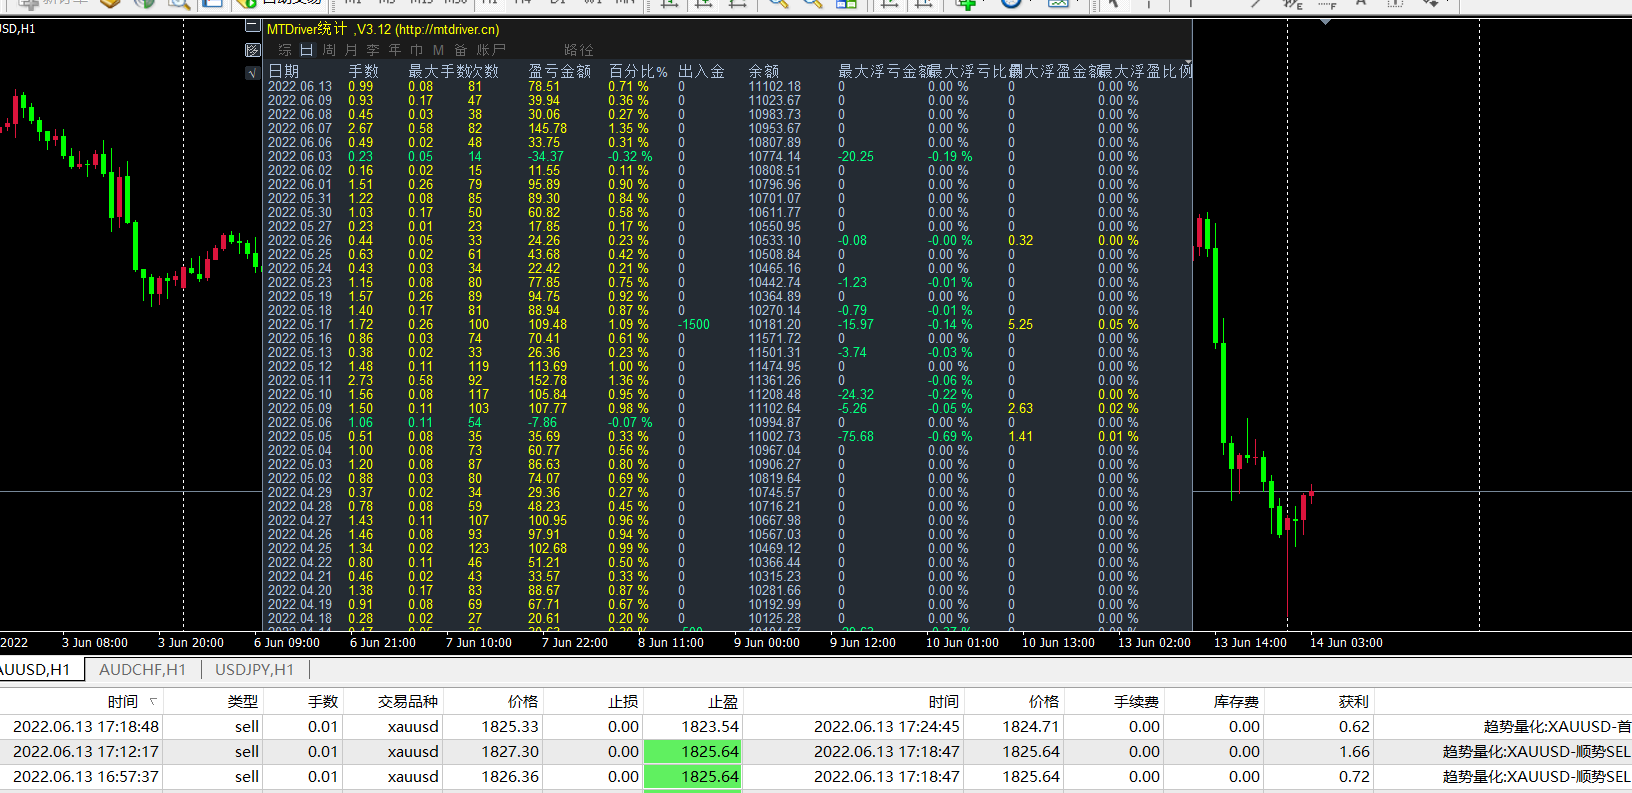This screenshot has width=1632, height=793.
Task: Click the 5.25 floating profit value
Action: coord(1021,325)
